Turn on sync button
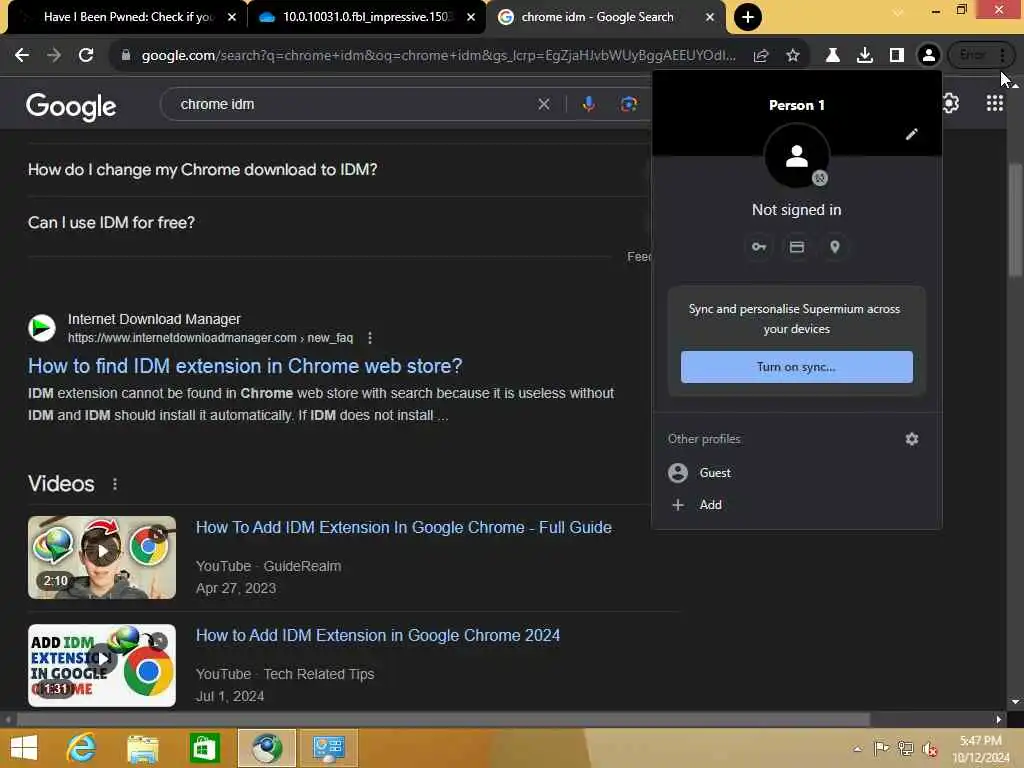1024x768 pixels. click(797, 367)
